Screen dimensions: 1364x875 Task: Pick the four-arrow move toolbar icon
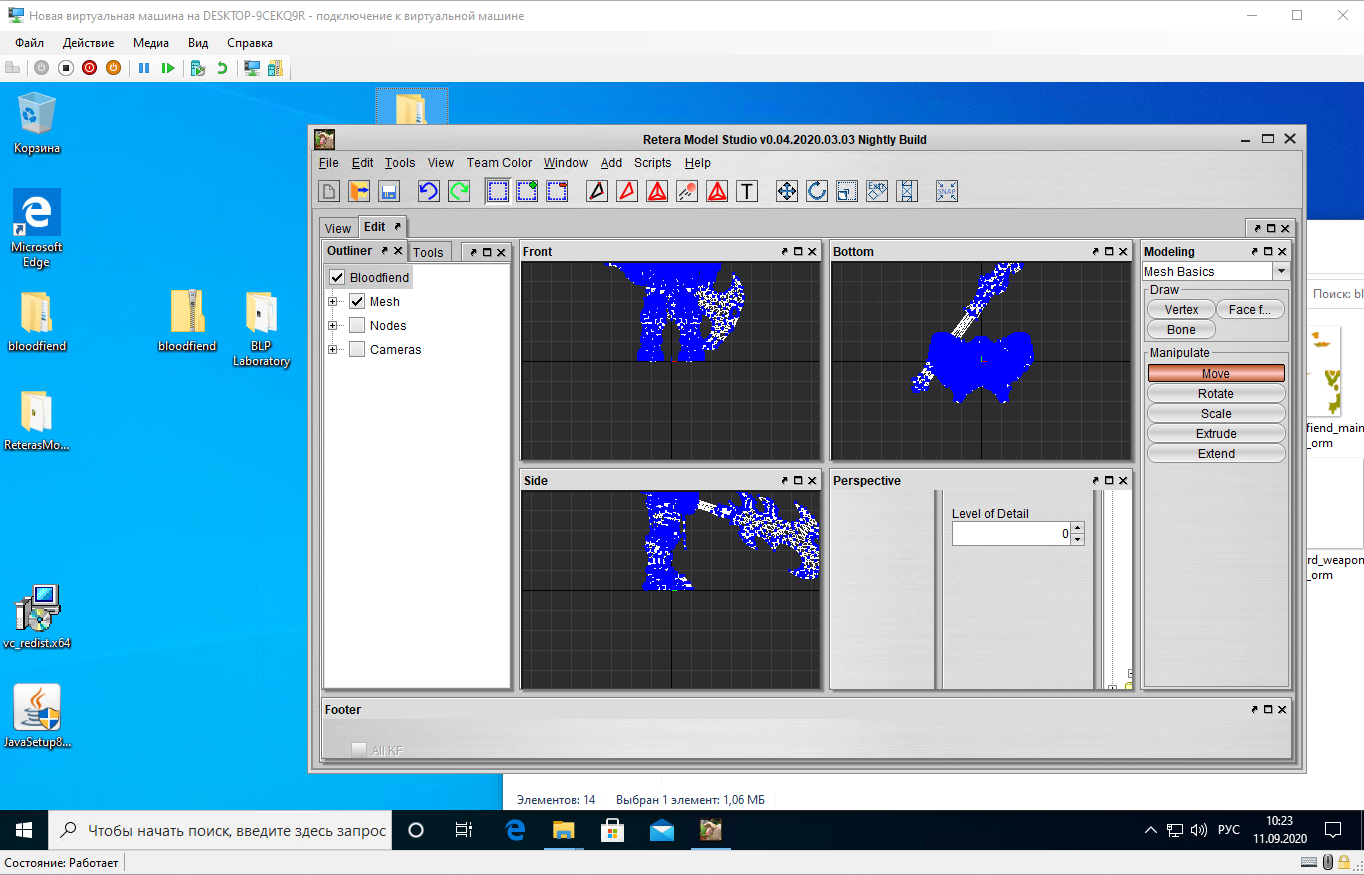tap(787, 191)
